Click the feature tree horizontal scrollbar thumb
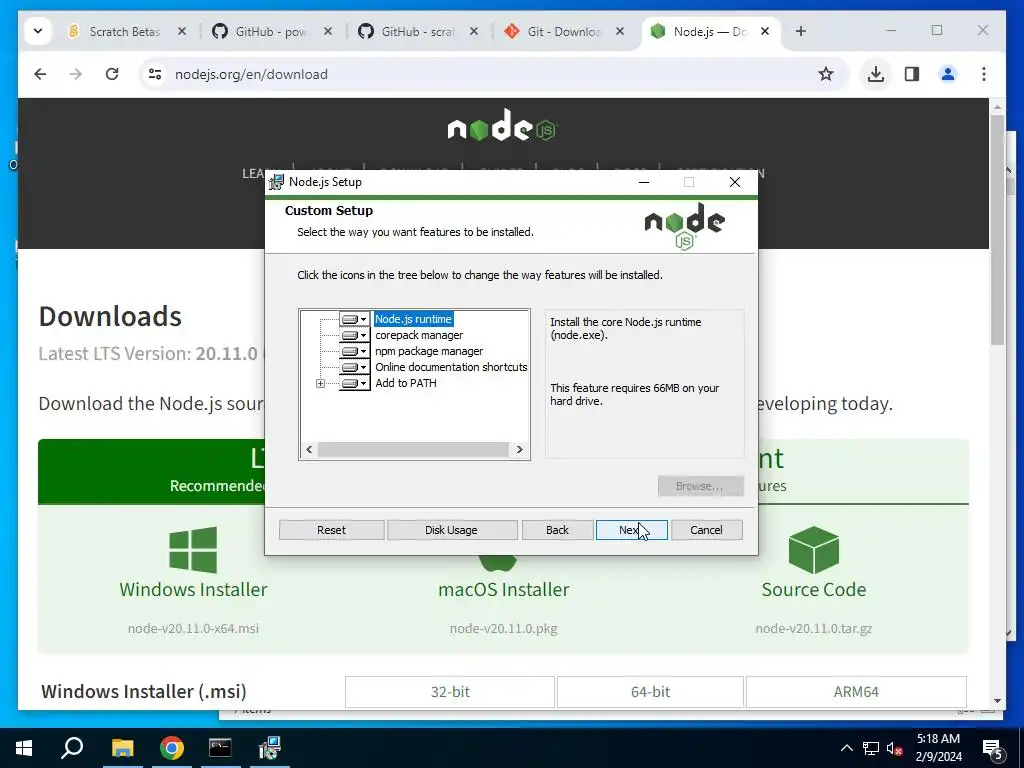This screenshot has width=1024, height=768. pyautogui.click(x=413, y=449)
